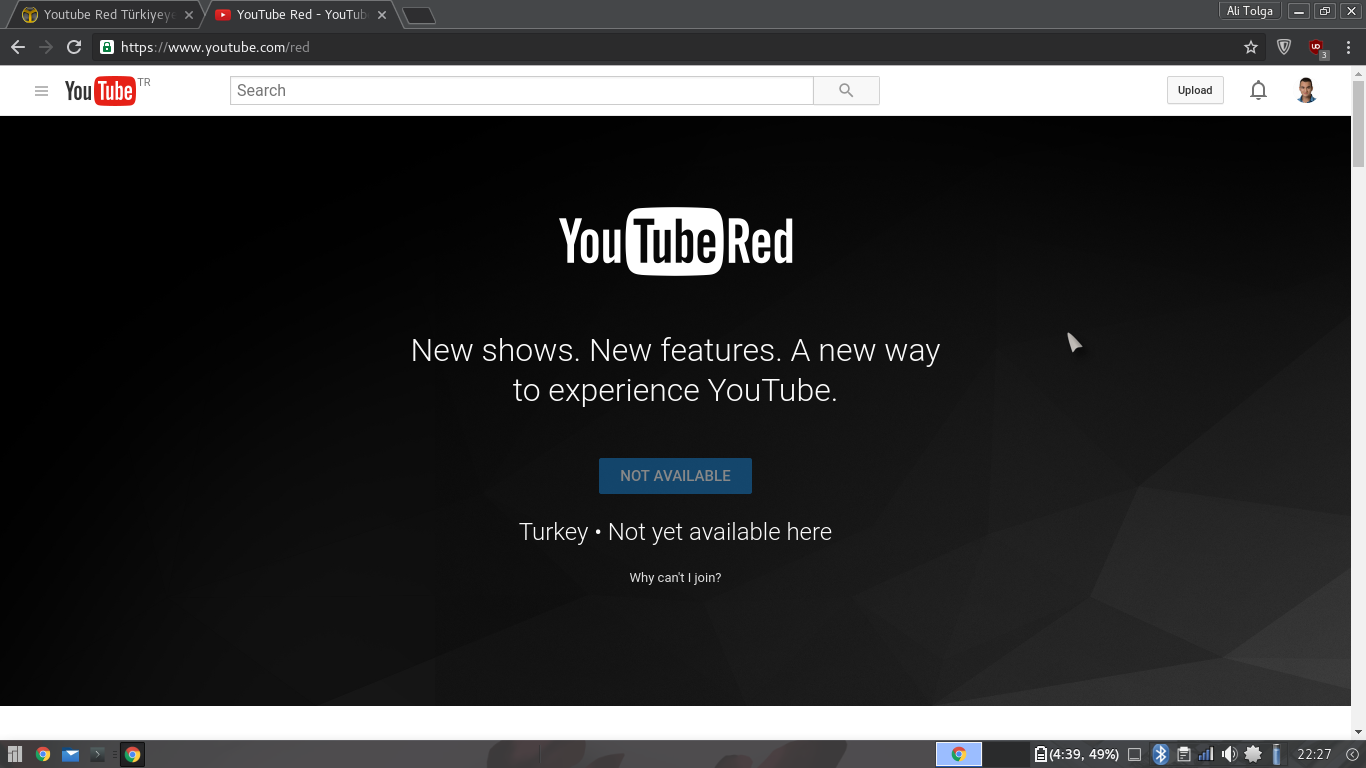Image resolution: width=1366 pixels, height=768 pixels.
Task: Click the arrow circle beside the clock
Action: [x=1353, y=754]
